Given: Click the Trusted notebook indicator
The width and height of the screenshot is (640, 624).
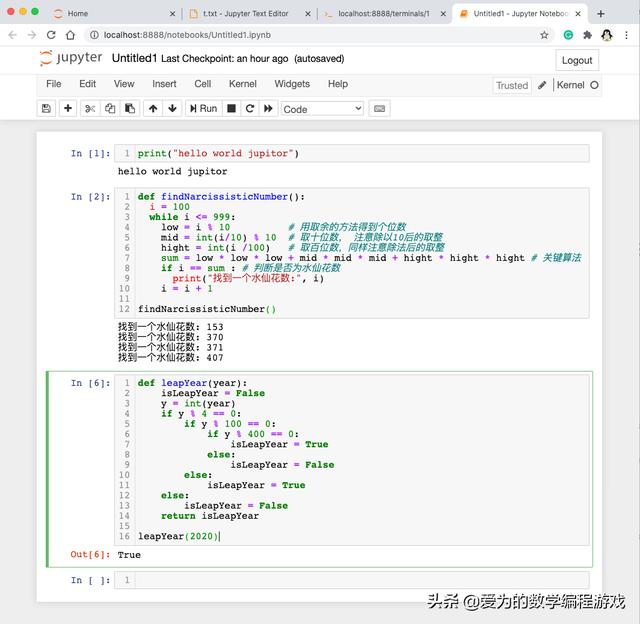Looking at the screenshot, I should [512, 86].
